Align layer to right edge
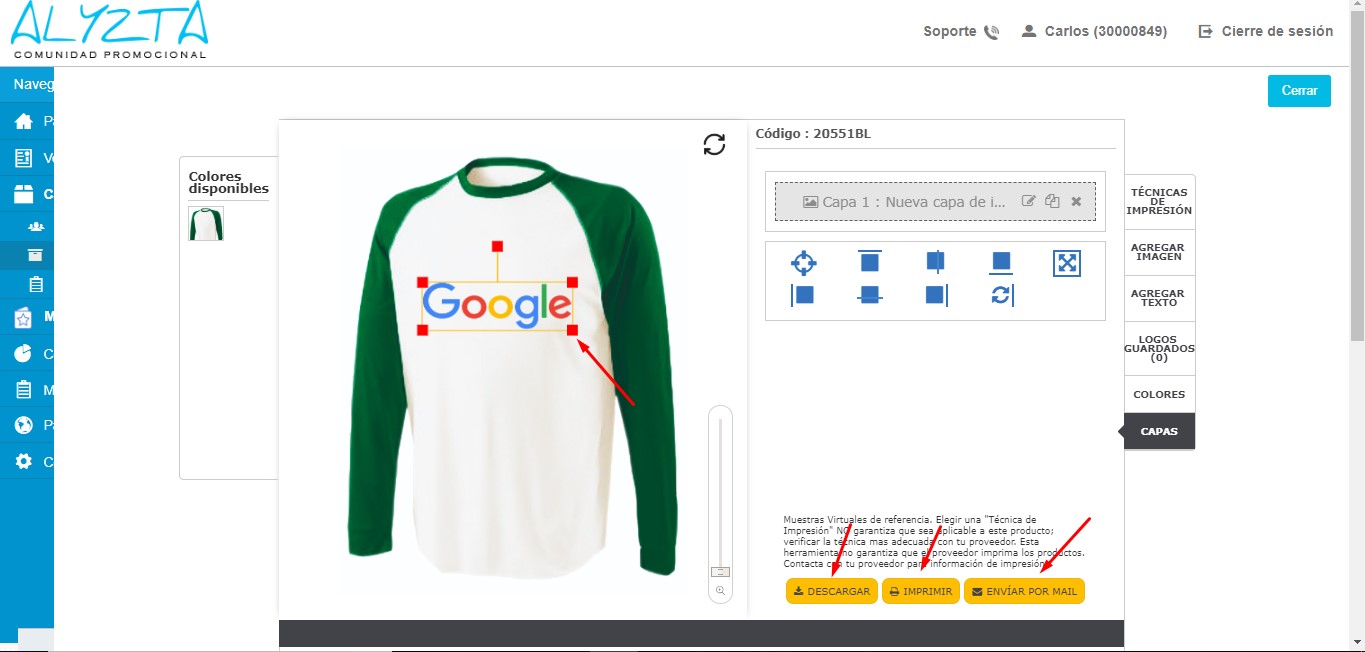 coord(937,295)
